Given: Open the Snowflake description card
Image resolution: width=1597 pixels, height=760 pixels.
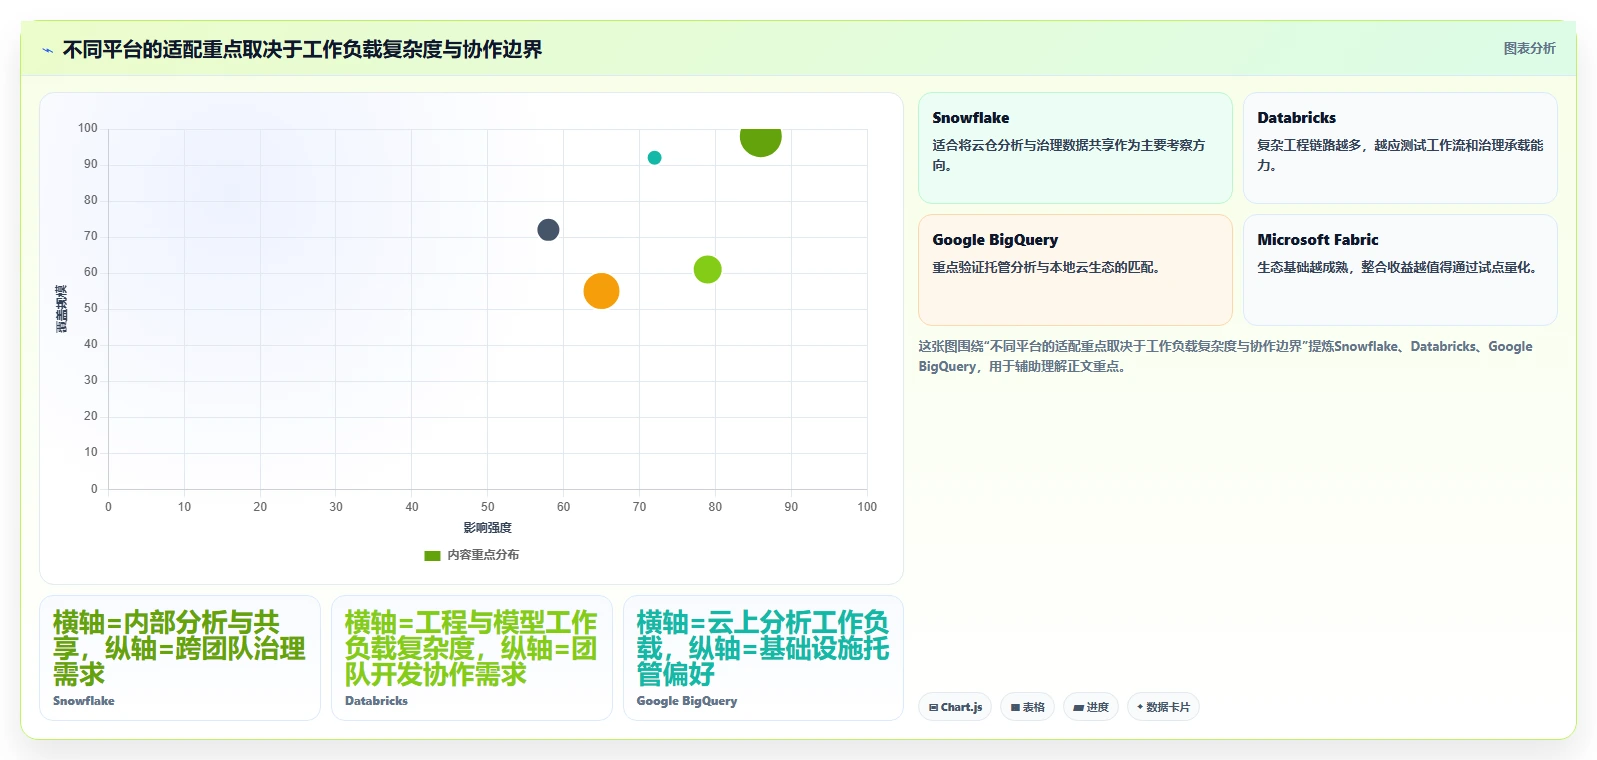Looking at the screenshot, I should 1075,148.
